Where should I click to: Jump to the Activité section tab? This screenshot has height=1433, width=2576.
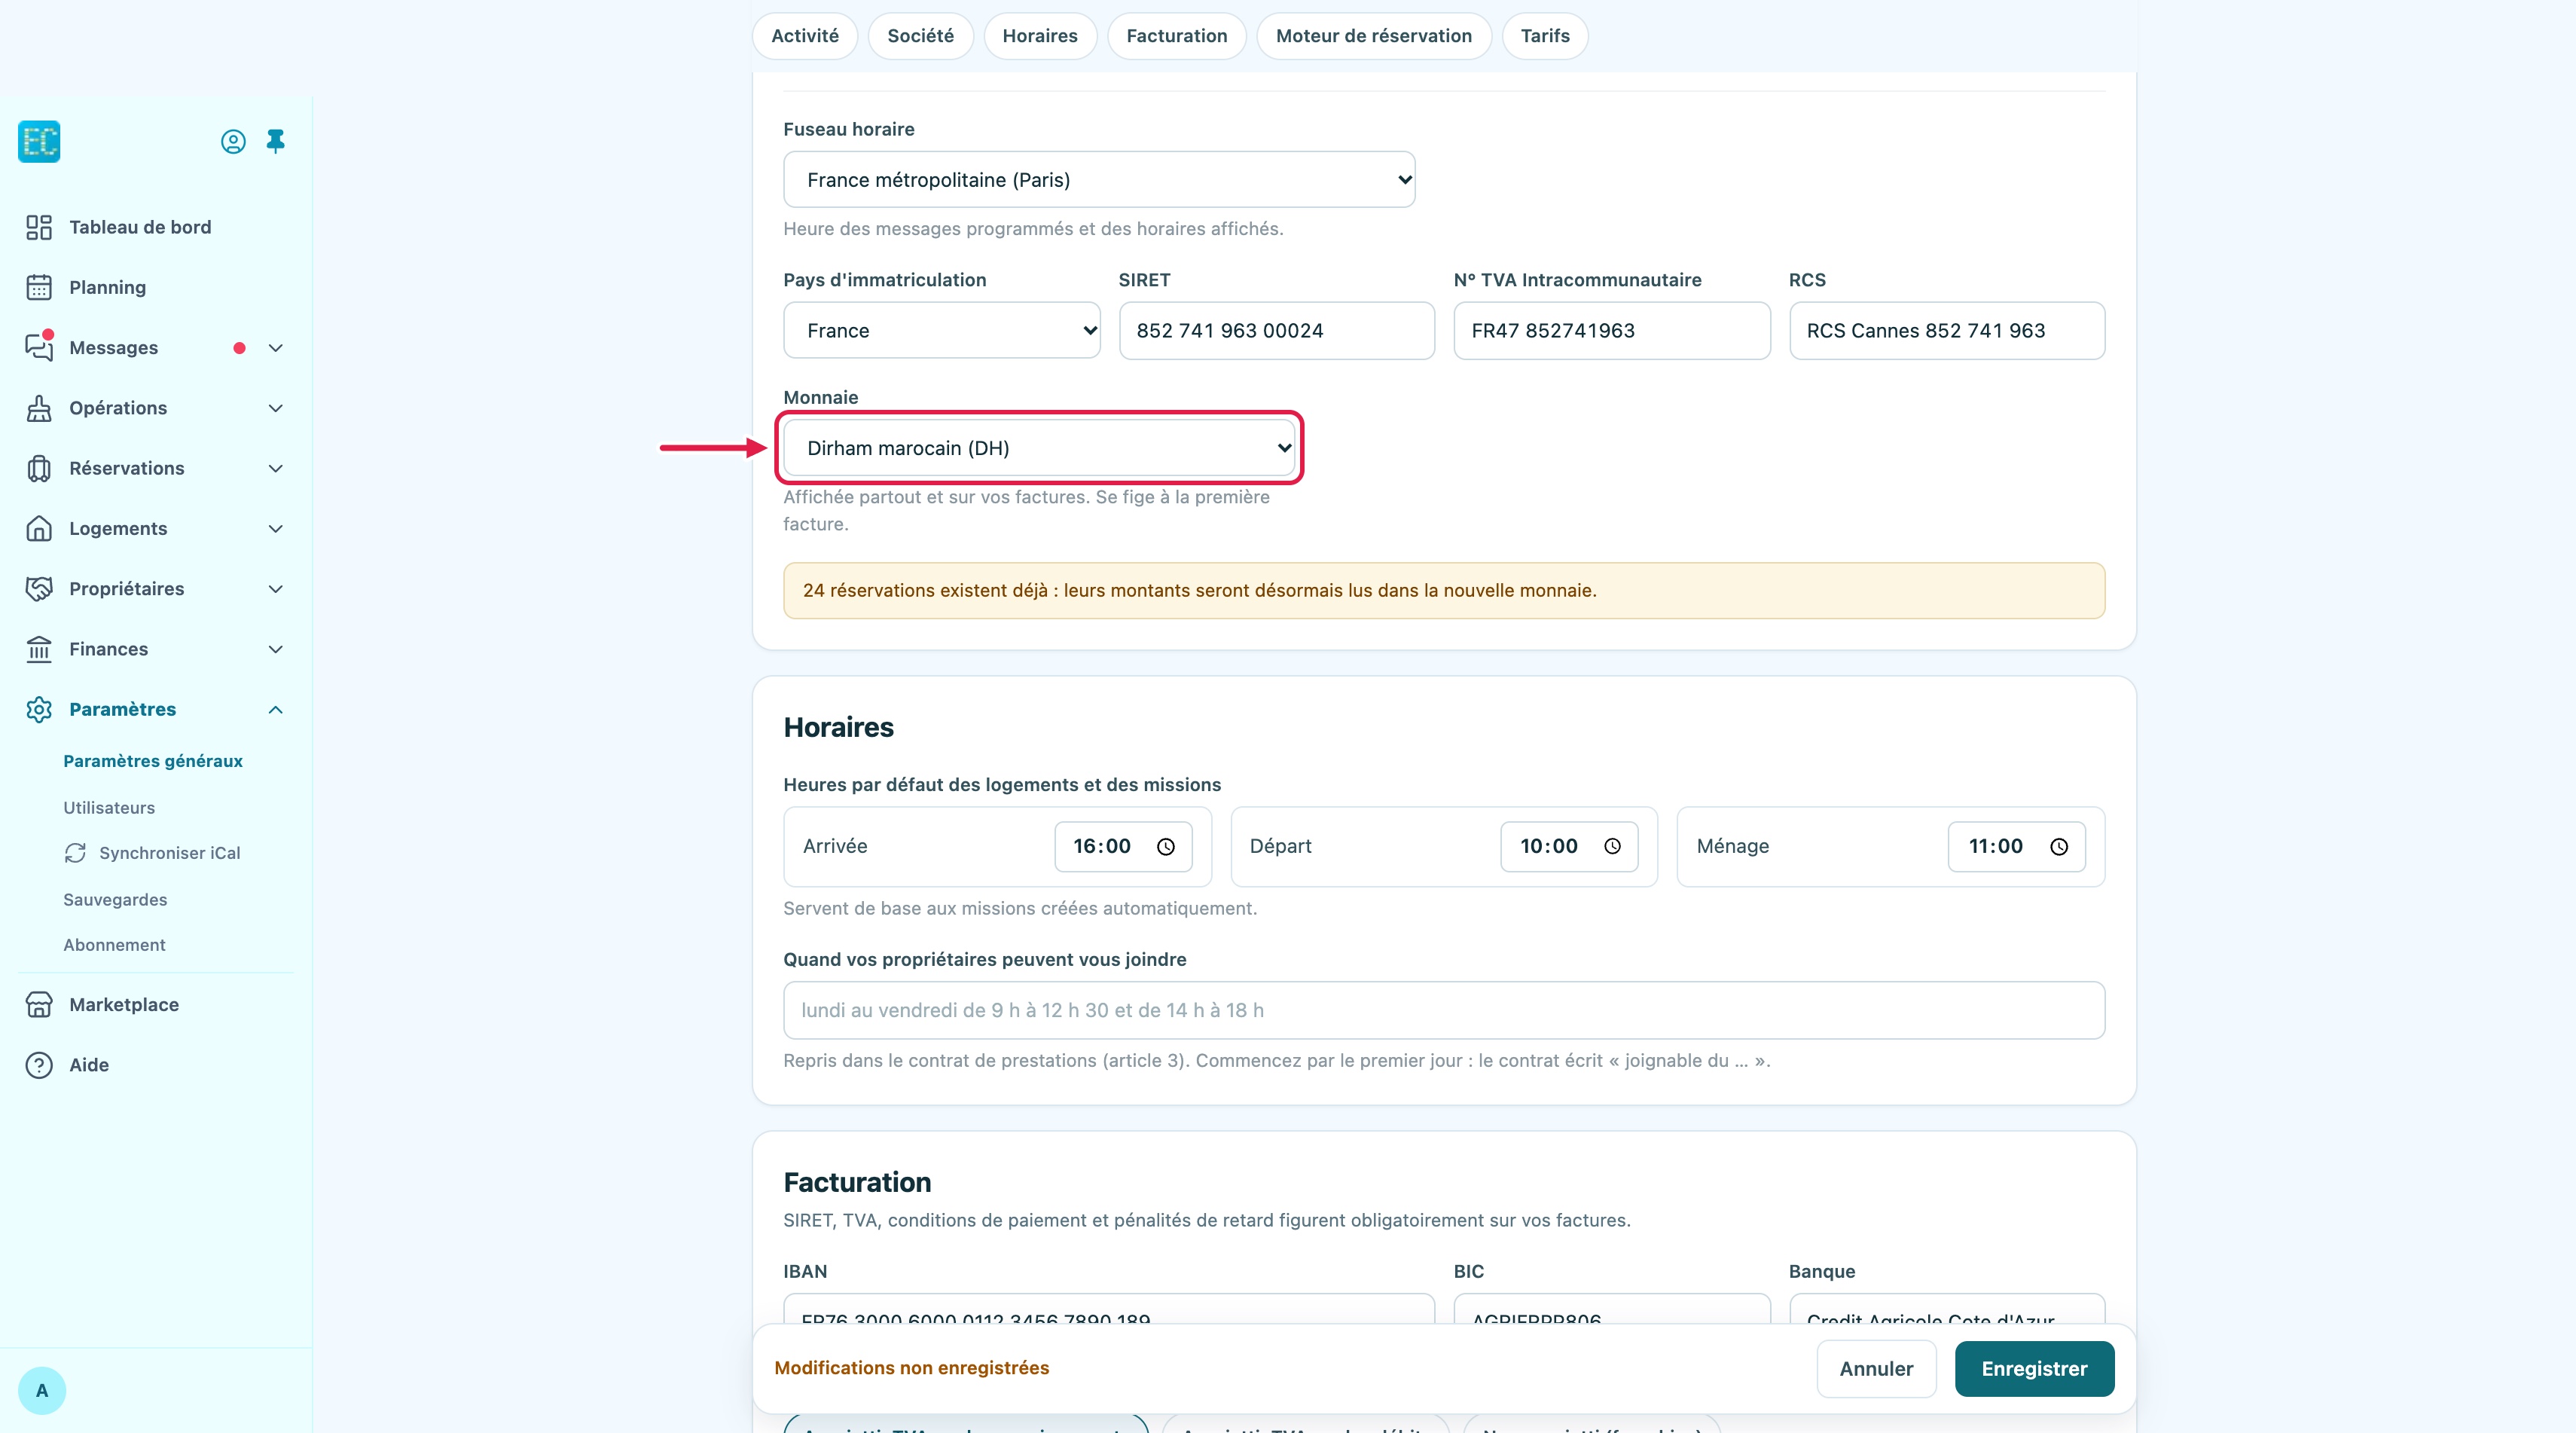804,36
